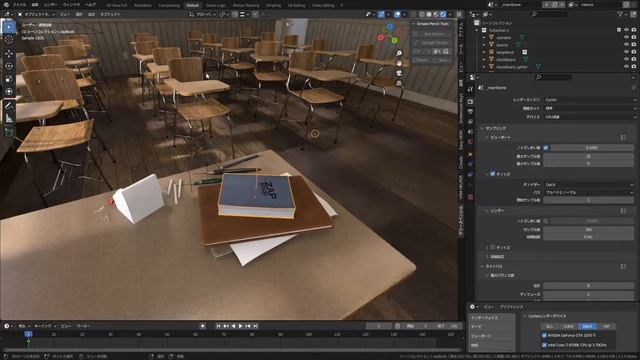Select the Scale tool
The width and height of the screenshot is (640, 360).
coord(9,79)
